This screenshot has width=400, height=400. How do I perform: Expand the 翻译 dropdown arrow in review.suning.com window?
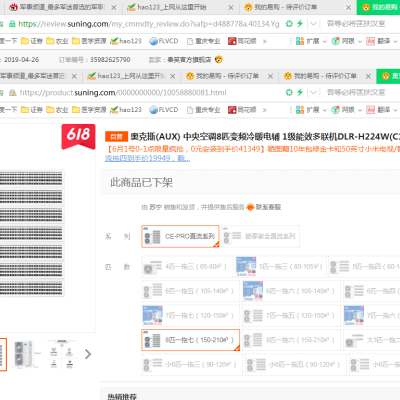(395, 42)
